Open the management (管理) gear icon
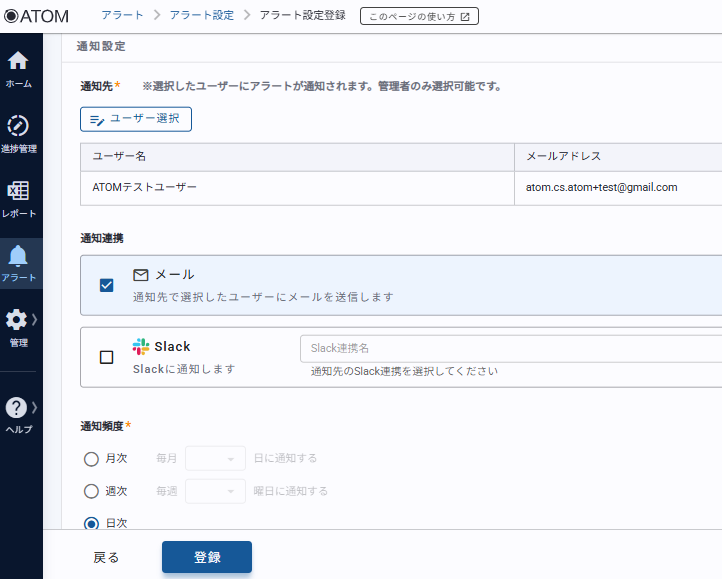 pyautogui.click(x=17, y=320)
